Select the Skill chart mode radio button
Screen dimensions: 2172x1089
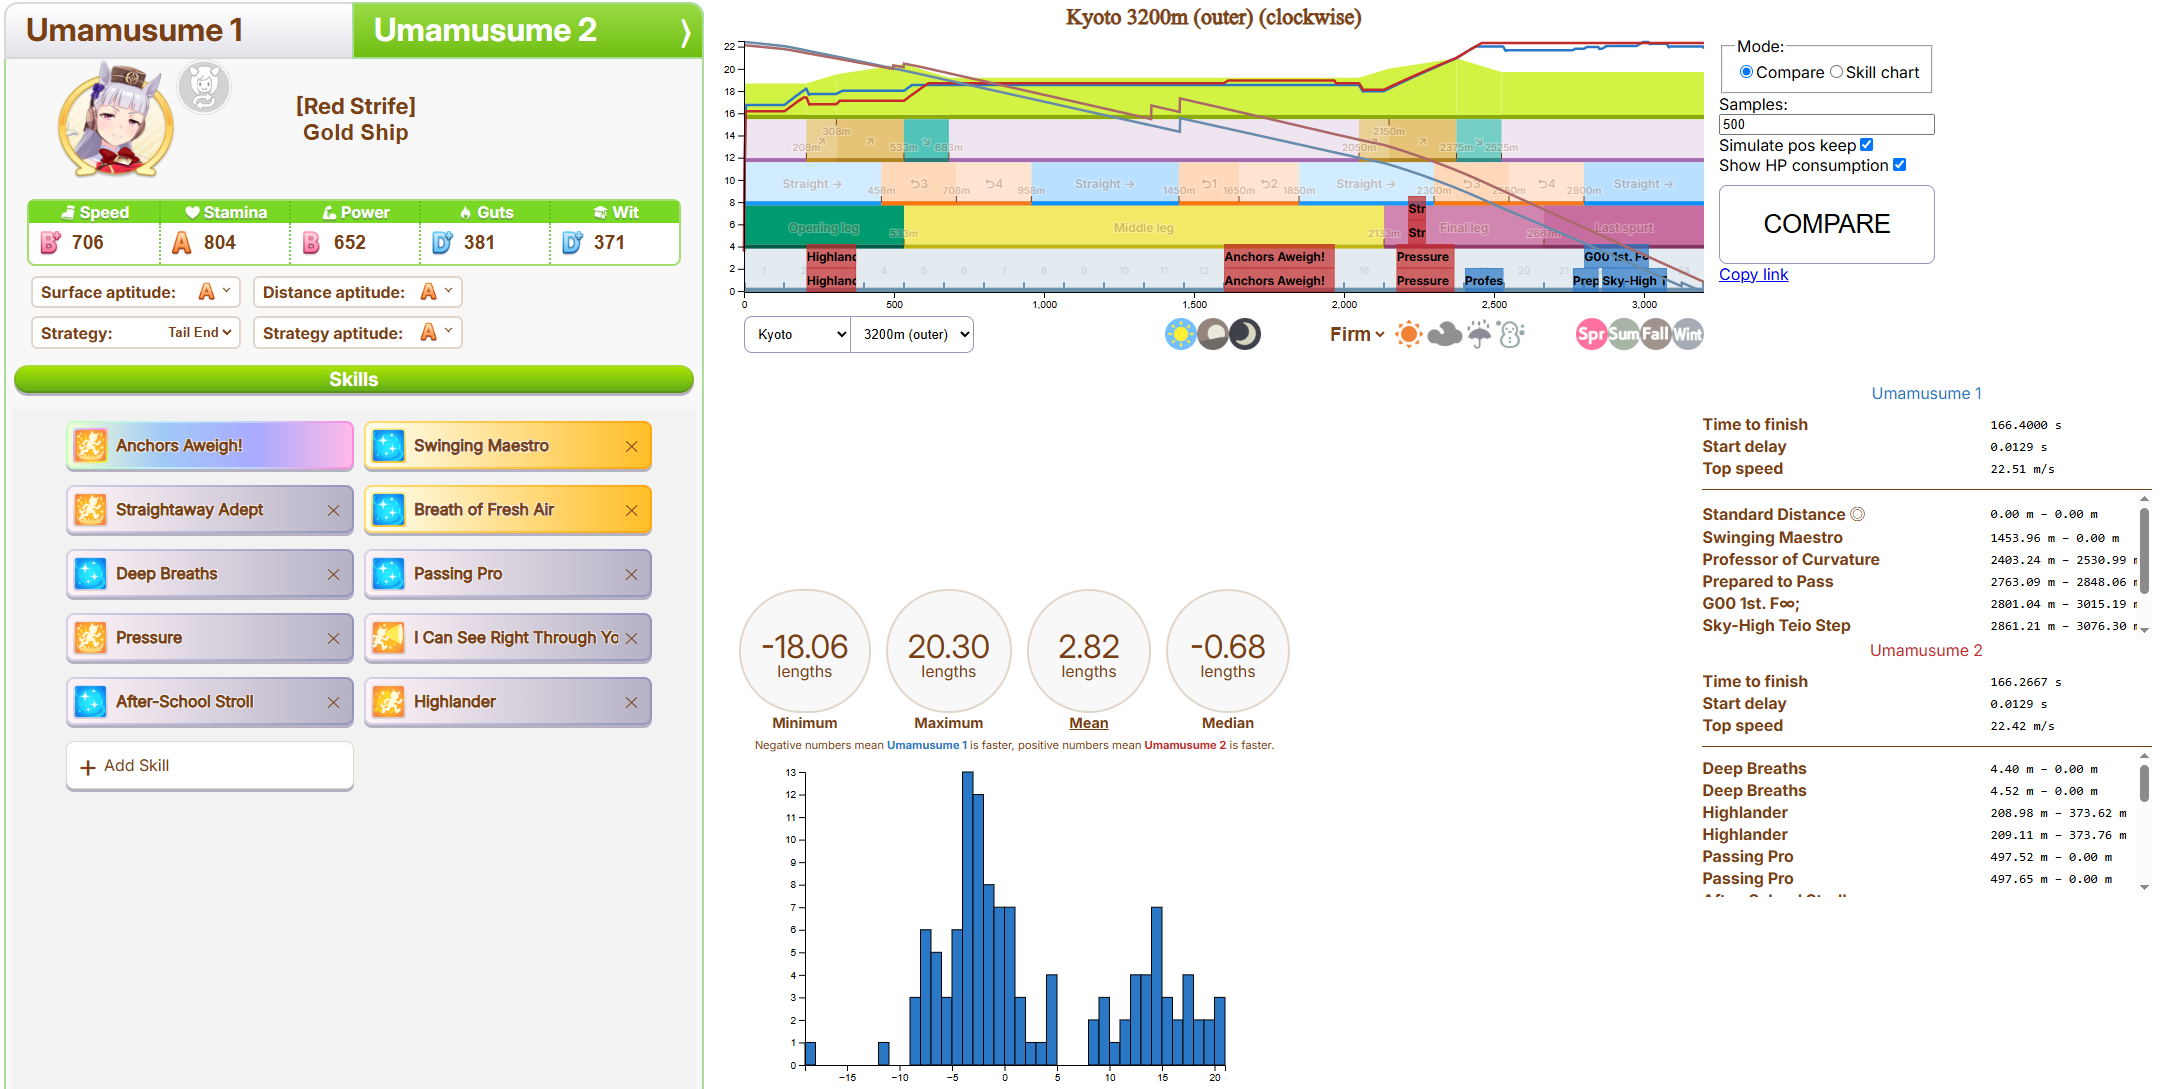1836,72
